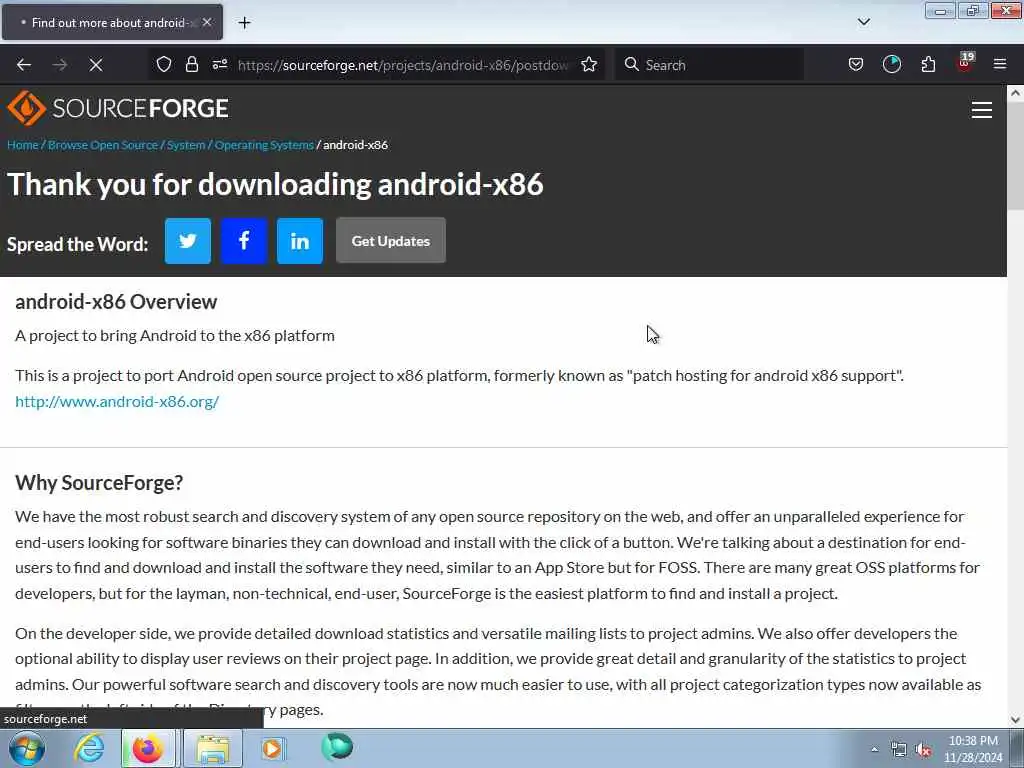Click the android-x86 Overview heading
This screenshot has width=1024, height=768.
(116, 302)
